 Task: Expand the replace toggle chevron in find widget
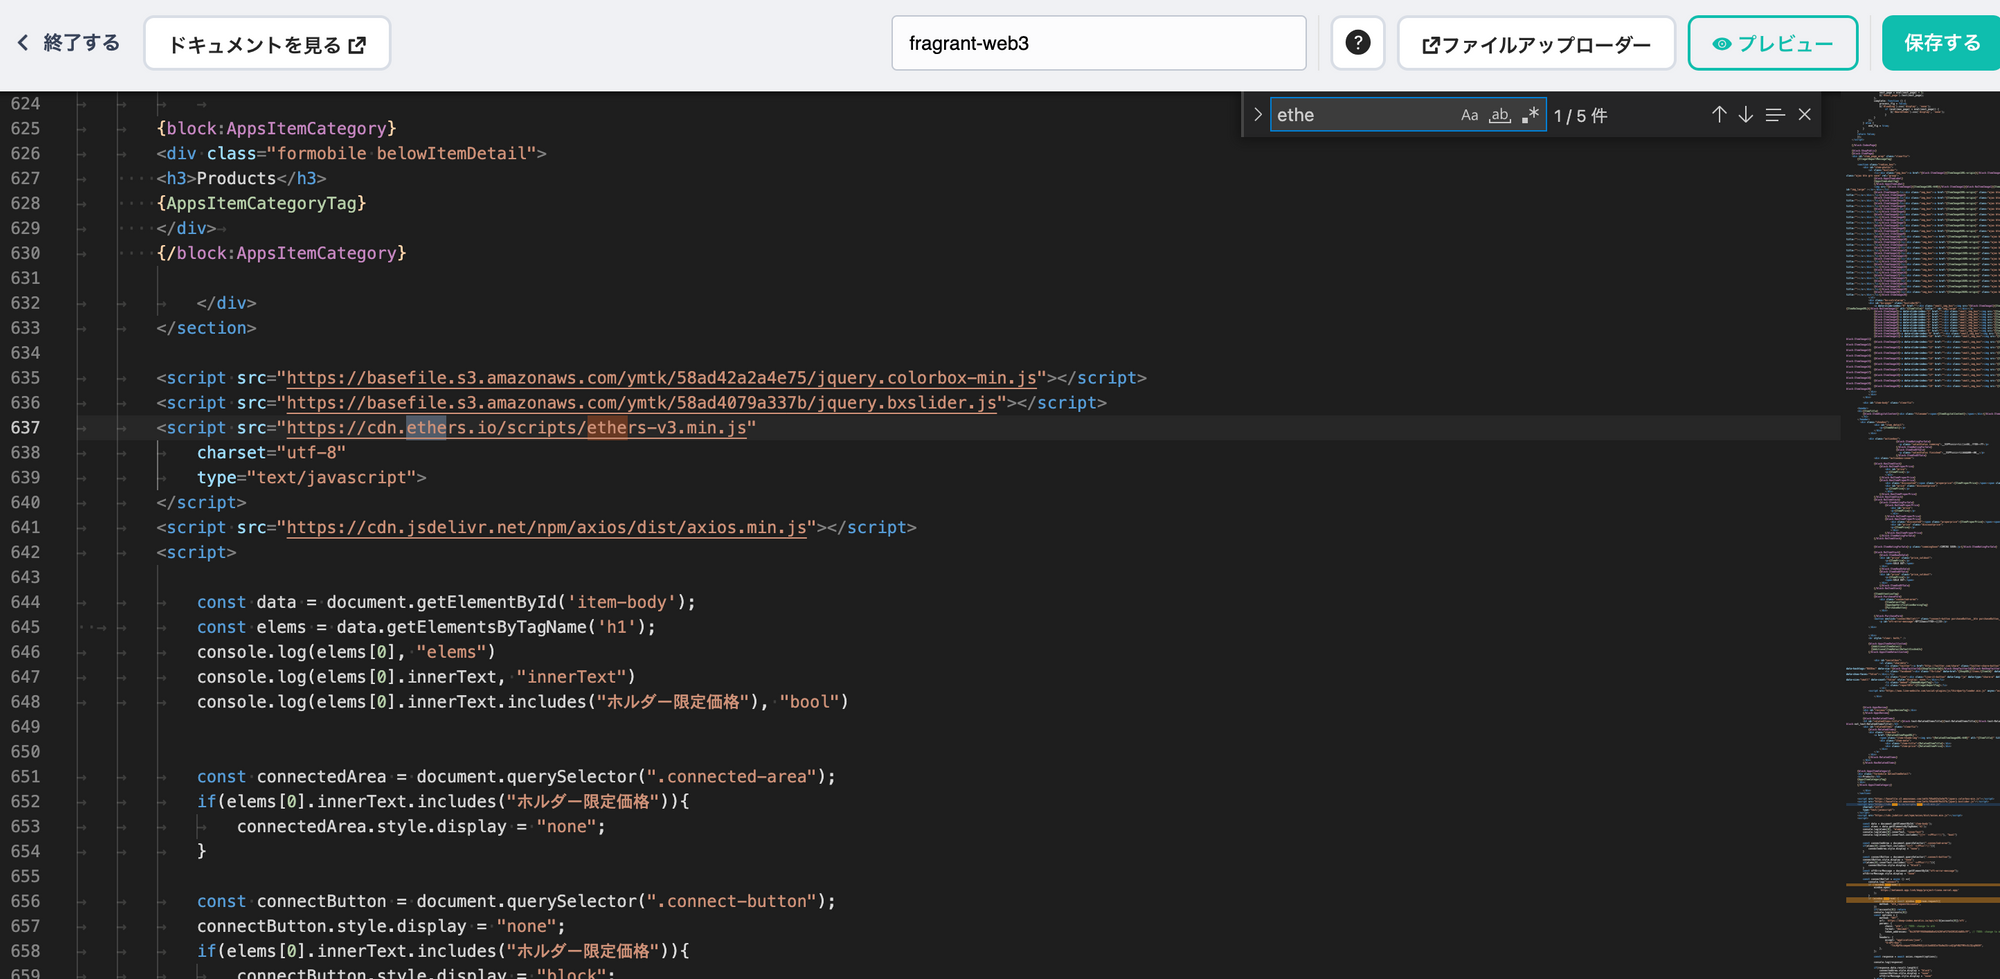click(1257, 115)
